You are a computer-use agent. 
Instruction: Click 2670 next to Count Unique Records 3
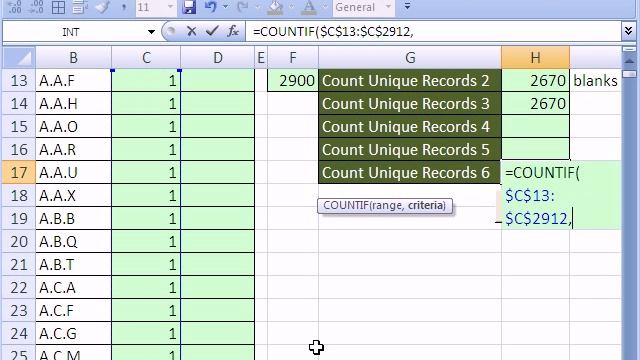click(536, 103)
